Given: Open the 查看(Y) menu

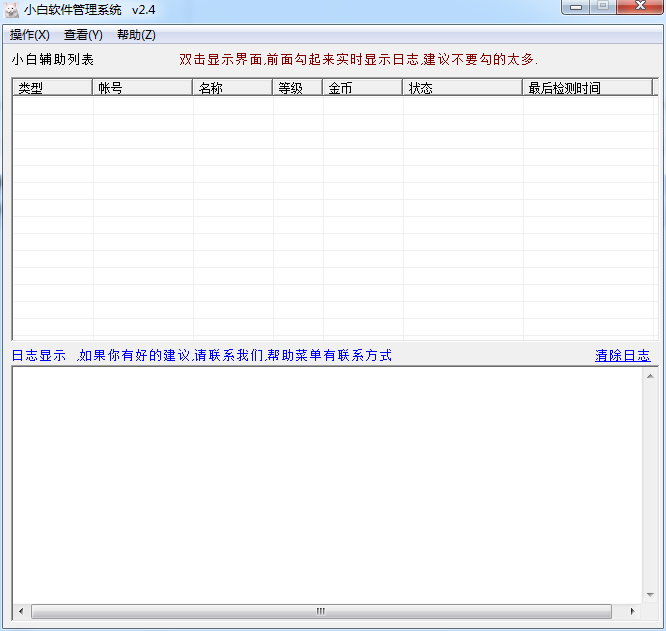Looking at the screenshot, I should [x=83, y=35].
